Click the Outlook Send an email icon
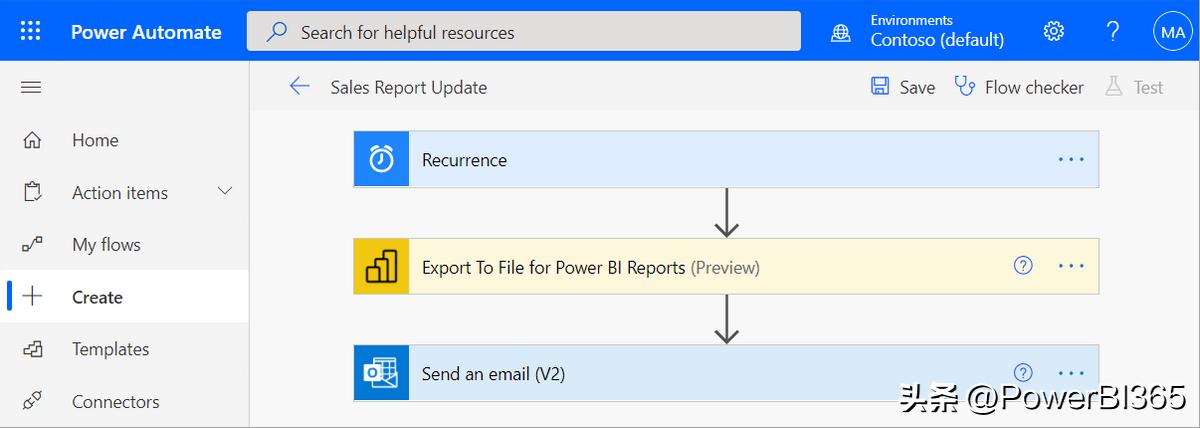 [x=381, y=374]
